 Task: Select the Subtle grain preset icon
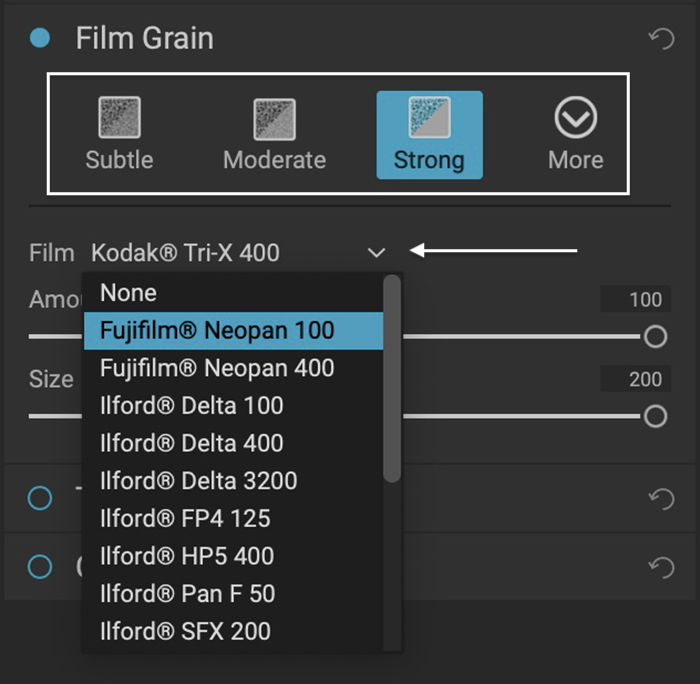pos(119,119)
